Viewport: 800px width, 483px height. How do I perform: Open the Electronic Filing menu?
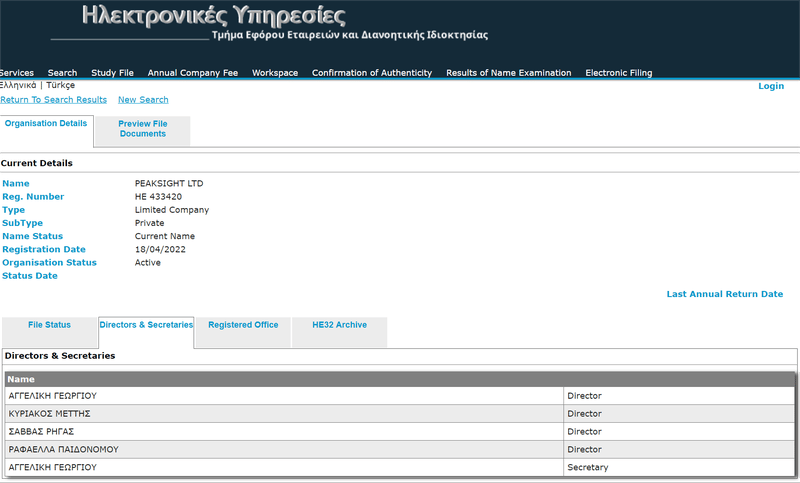click(621, 73)
